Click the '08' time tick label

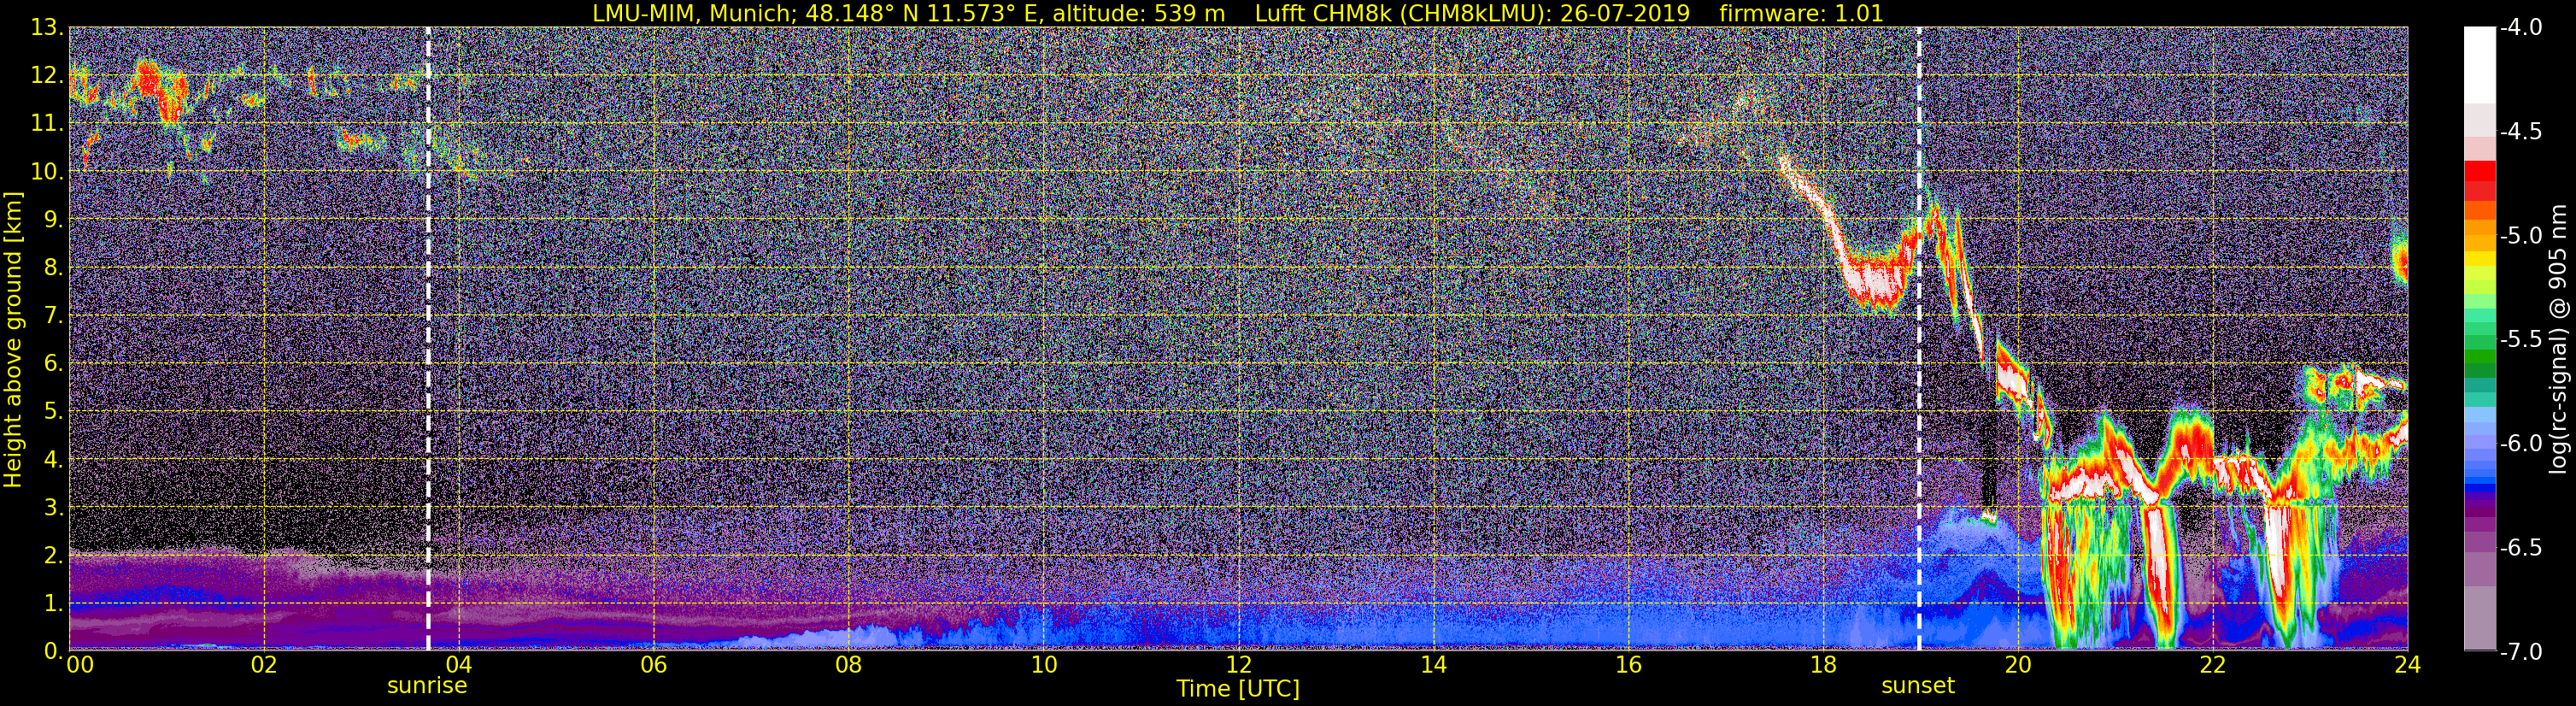[x=848, y=666]
